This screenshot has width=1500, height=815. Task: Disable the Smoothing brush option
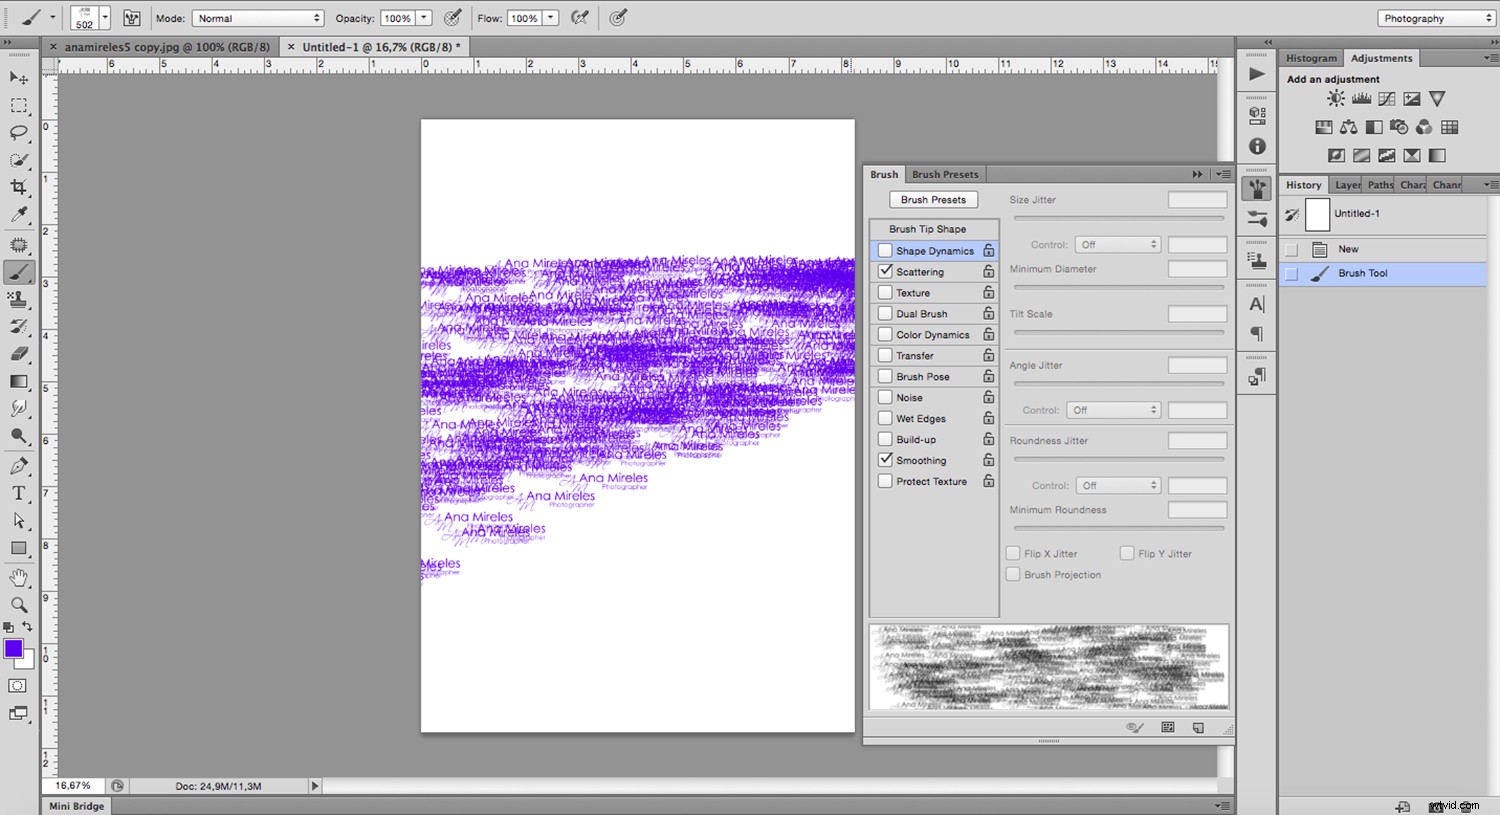[885, 460]
